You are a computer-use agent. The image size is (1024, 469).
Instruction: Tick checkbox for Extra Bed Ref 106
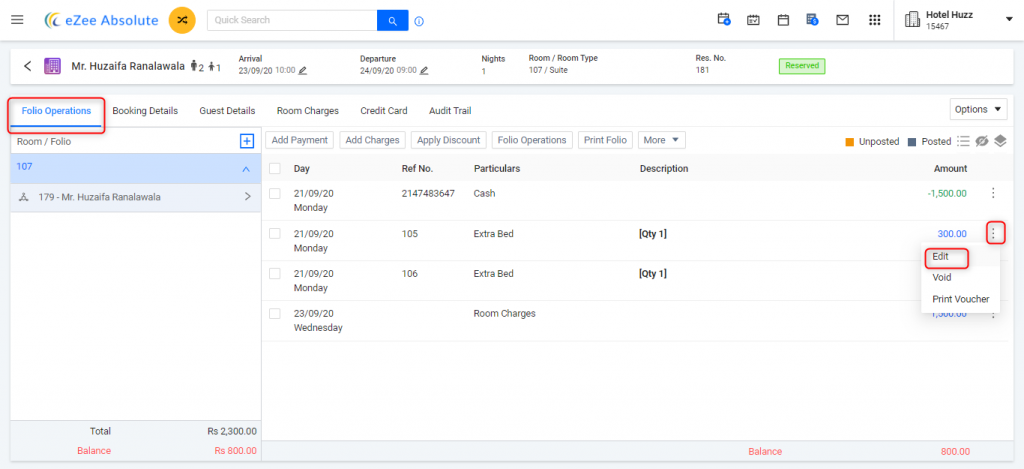coord(275,274)
